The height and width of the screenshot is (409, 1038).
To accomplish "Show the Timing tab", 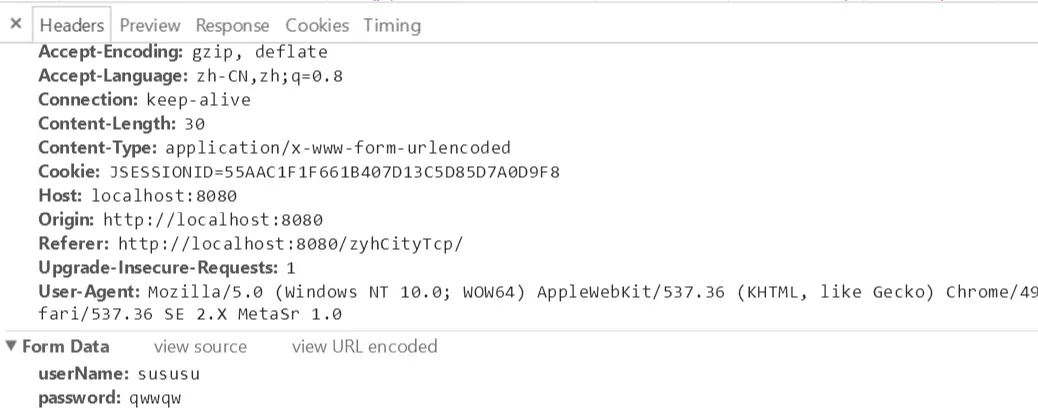I will [x=392, y=25].
